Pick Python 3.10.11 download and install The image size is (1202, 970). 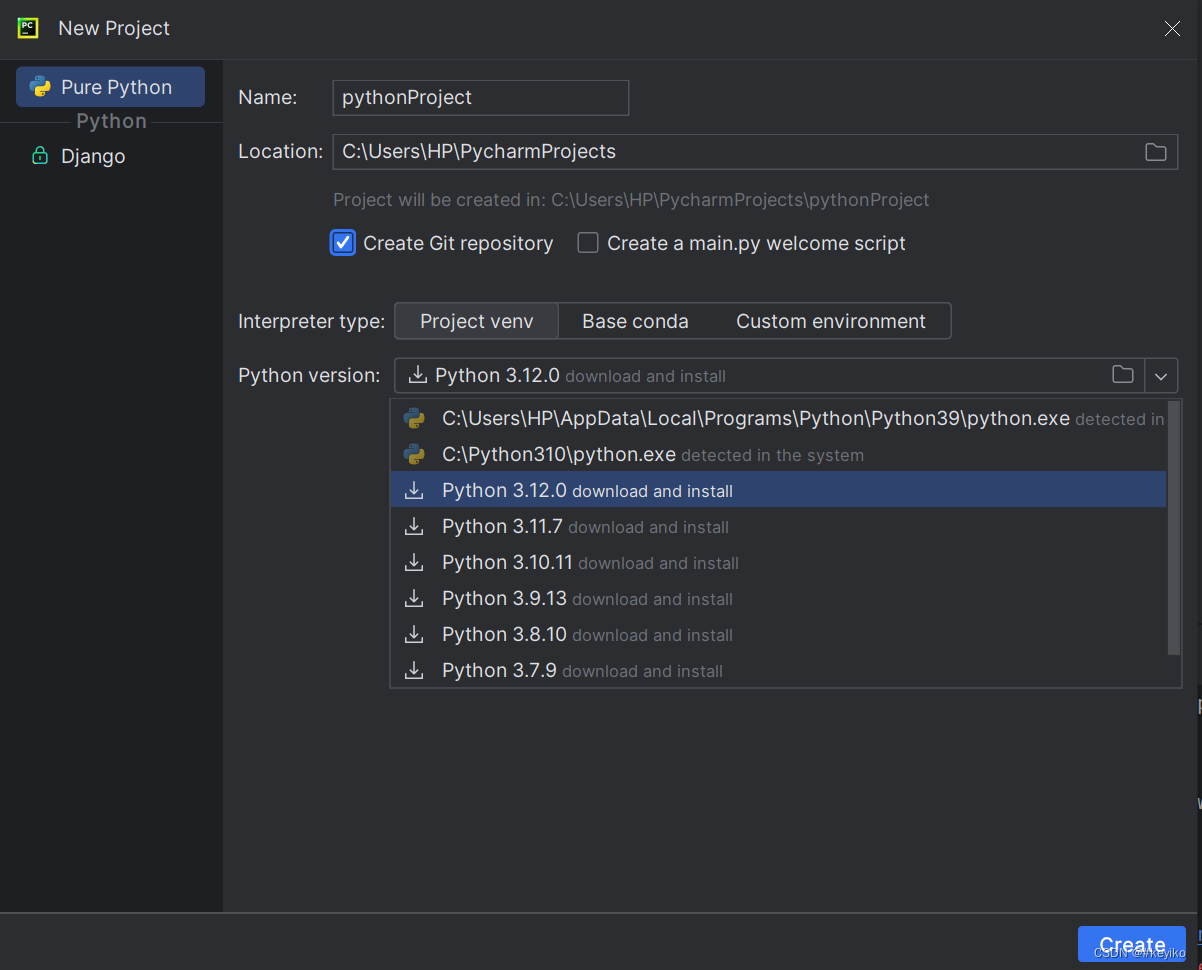click(778, 563)
